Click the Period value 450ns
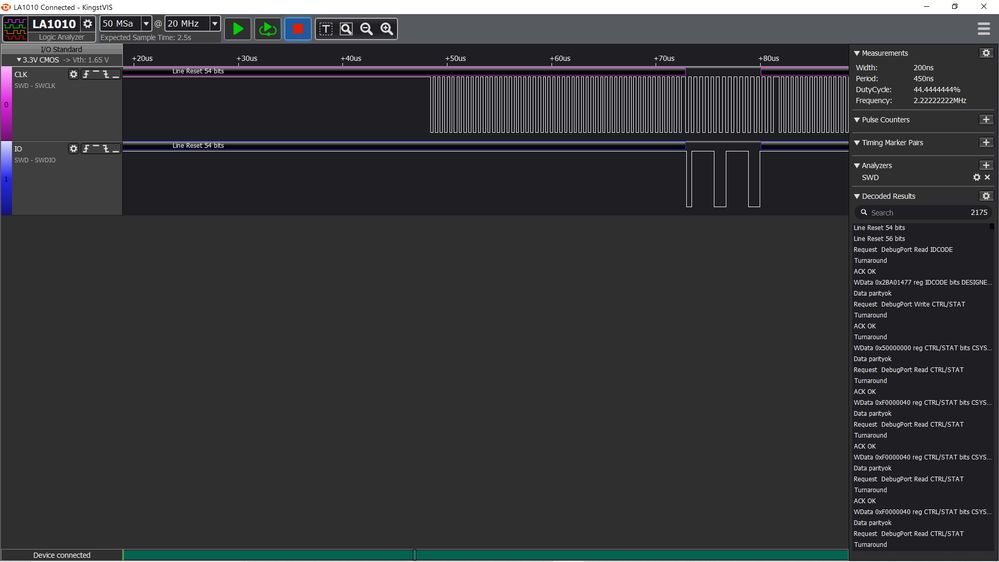This screenshot has width=999, height=562. pyautogui.click(x=923, y=78)
